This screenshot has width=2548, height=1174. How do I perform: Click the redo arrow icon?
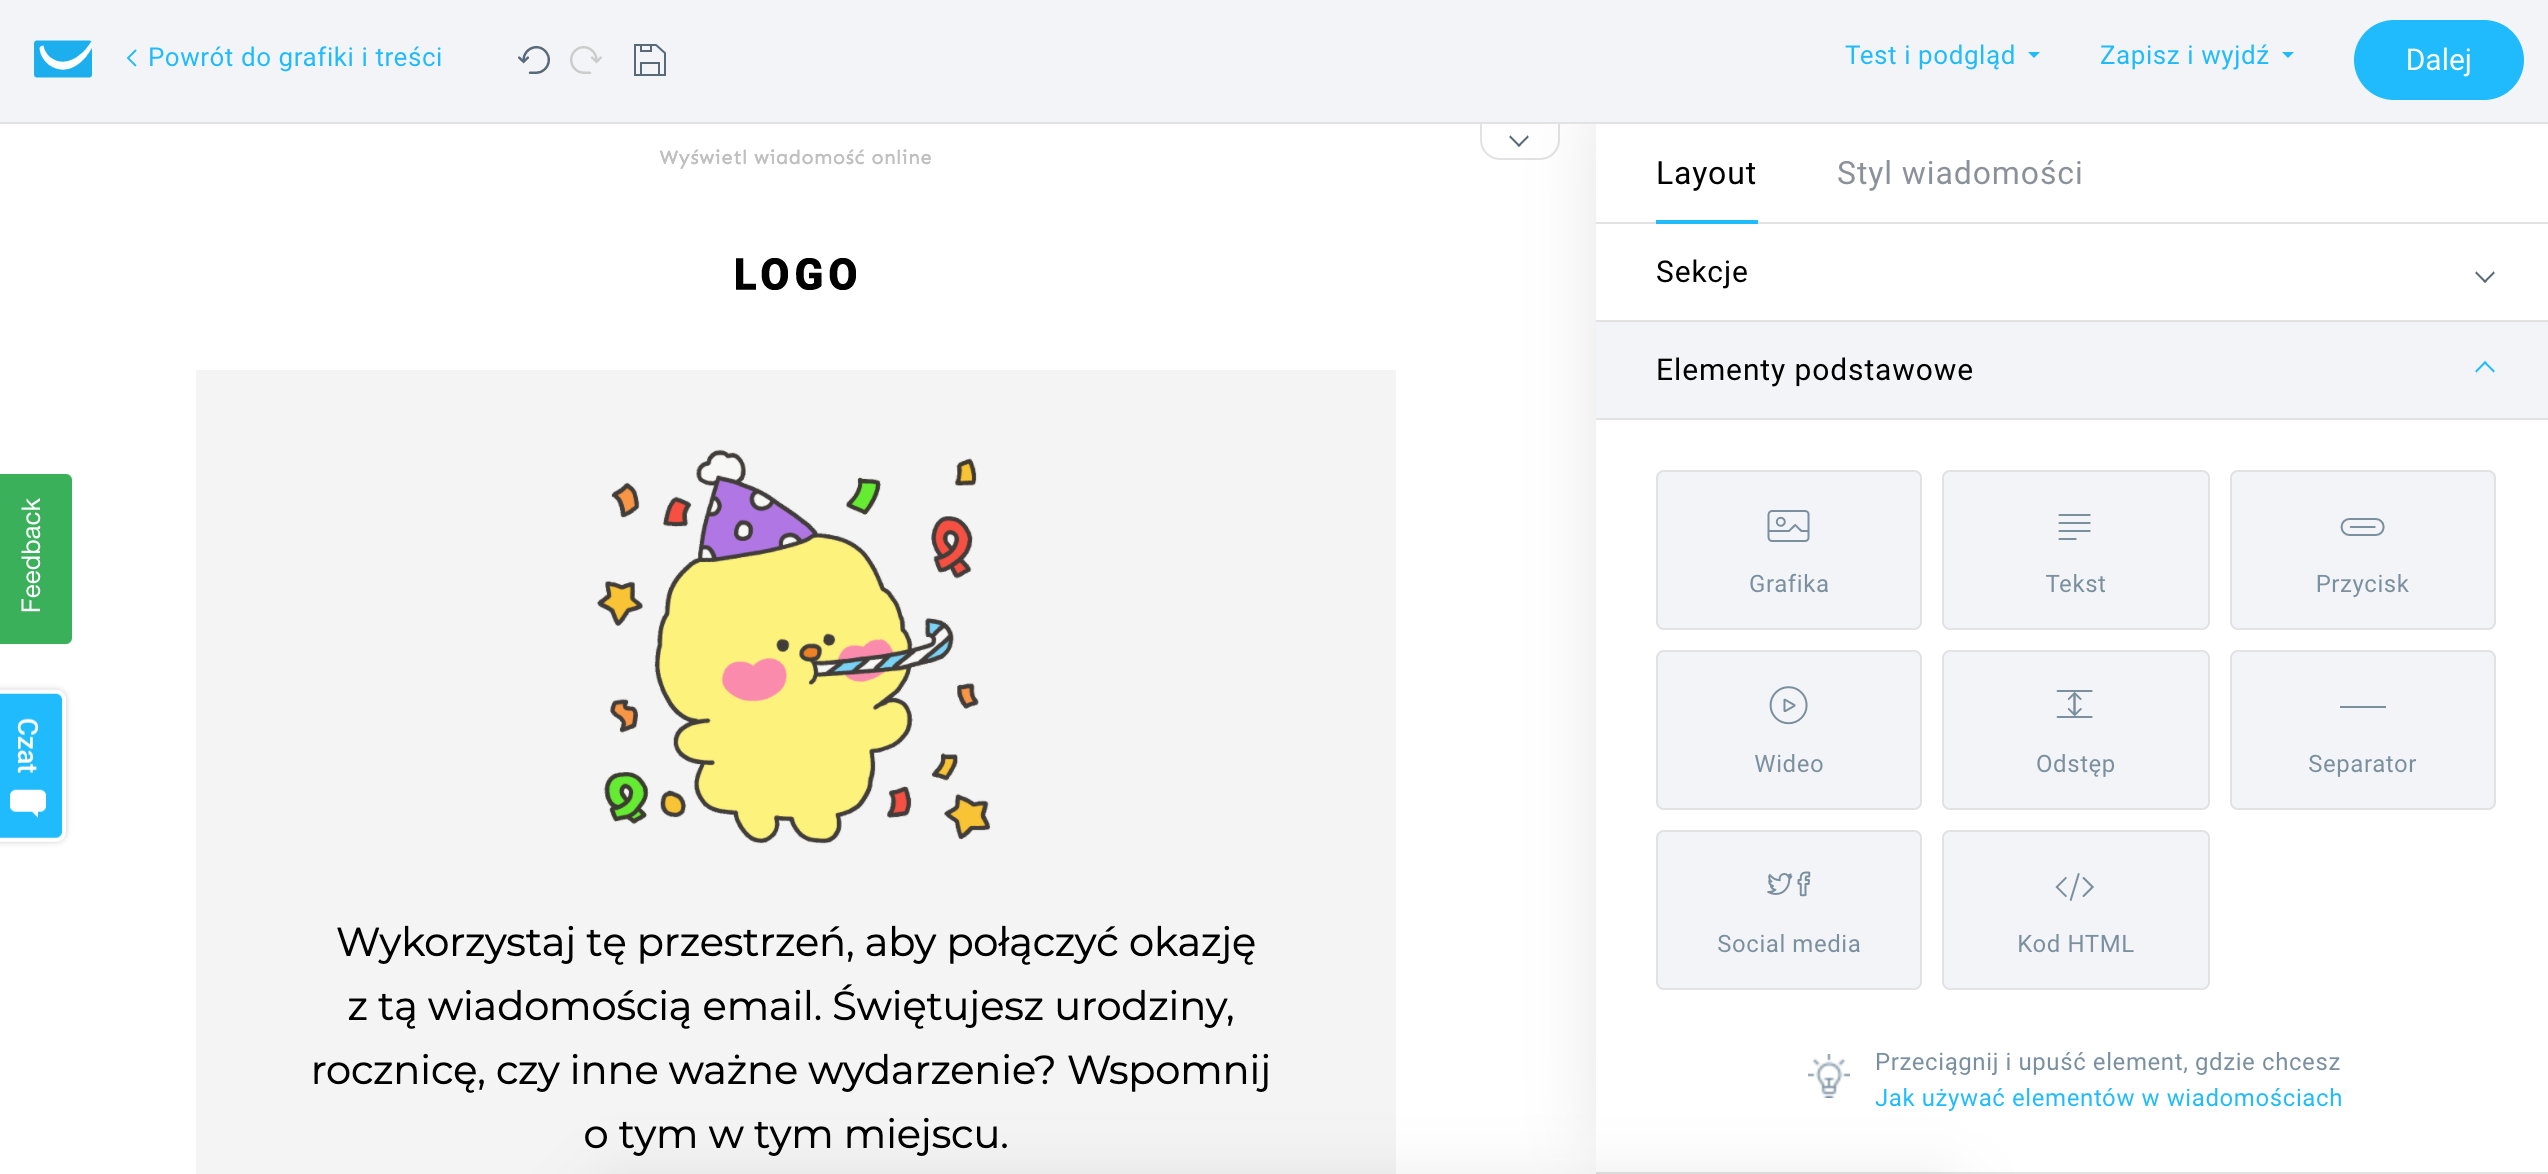point(586,60)
